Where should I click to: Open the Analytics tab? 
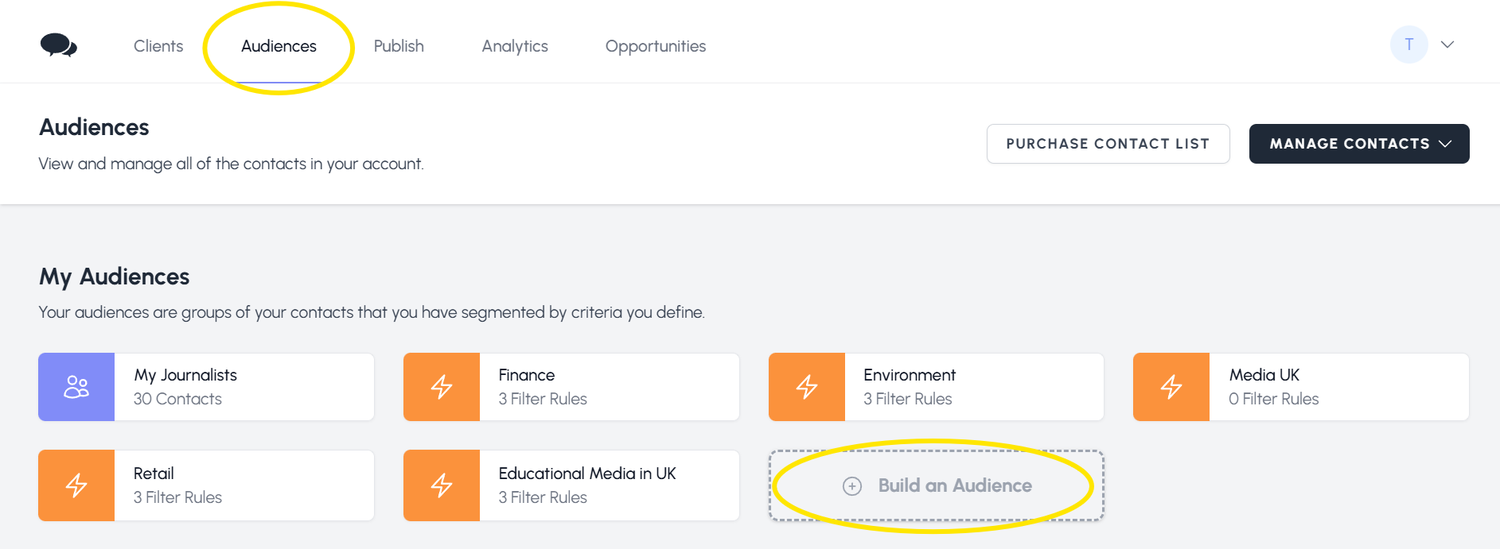tap(515, 46)
